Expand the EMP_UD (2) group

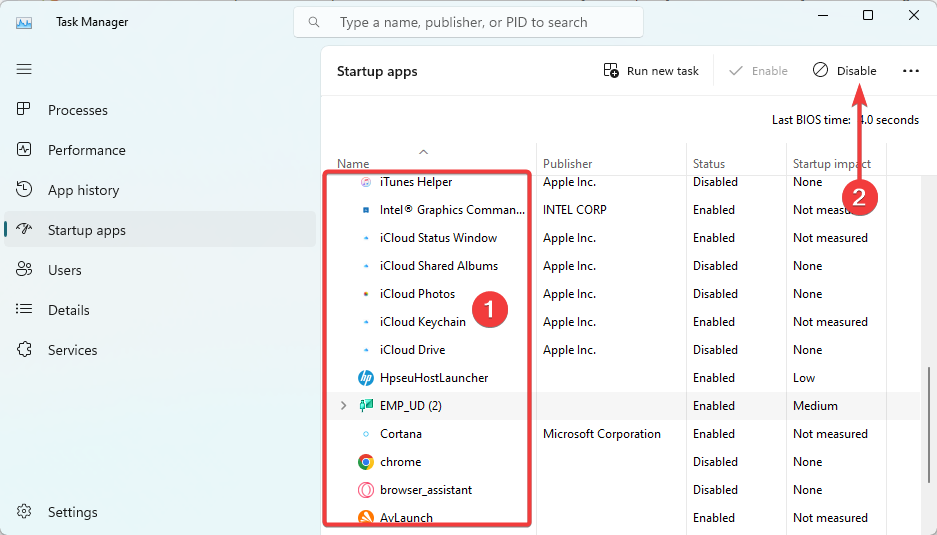point(343,406)
